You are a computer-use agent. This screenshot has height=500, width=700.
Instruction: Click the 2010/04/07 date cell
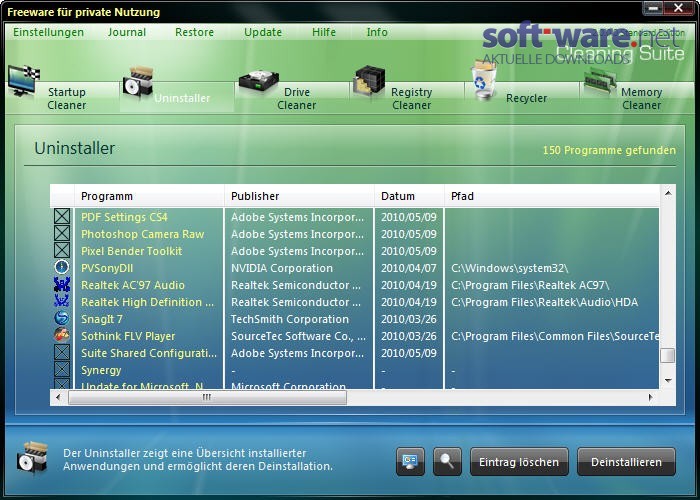[408, 268]
